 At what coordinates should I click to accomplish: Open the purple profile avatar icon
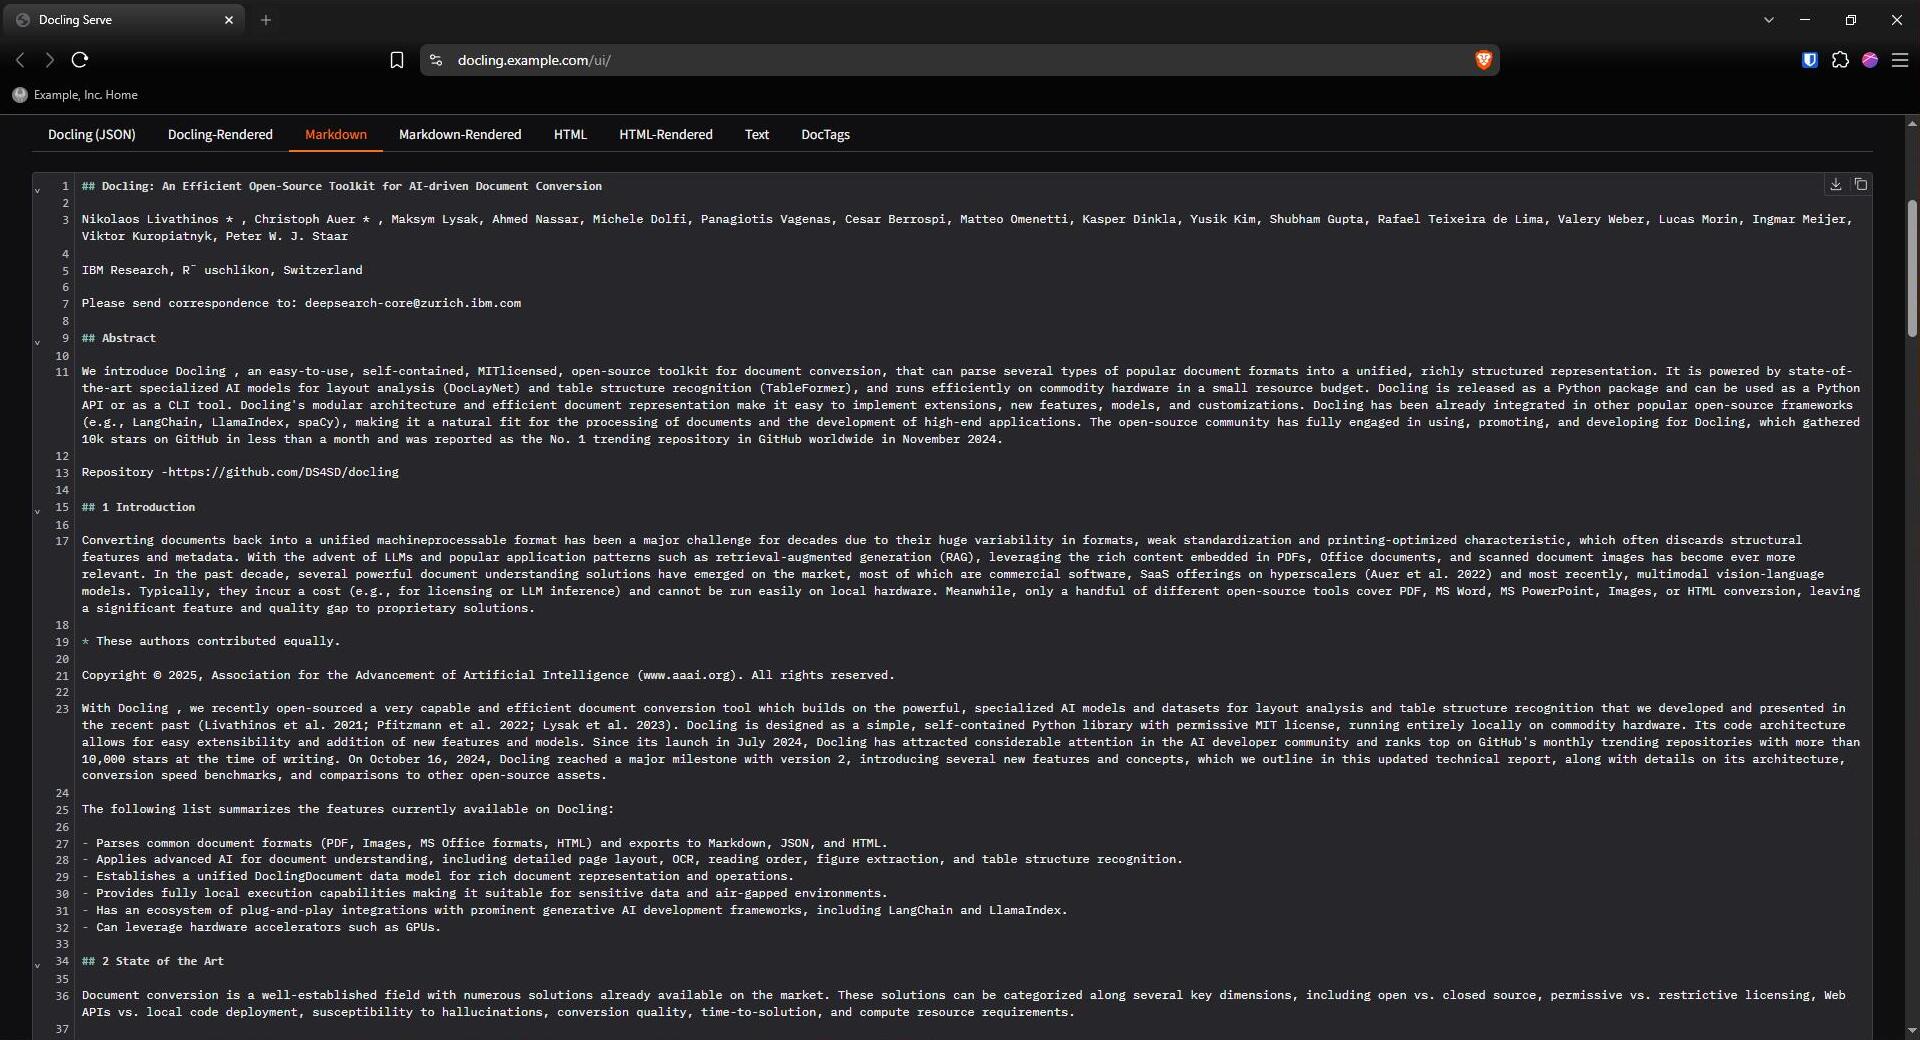1870,60
